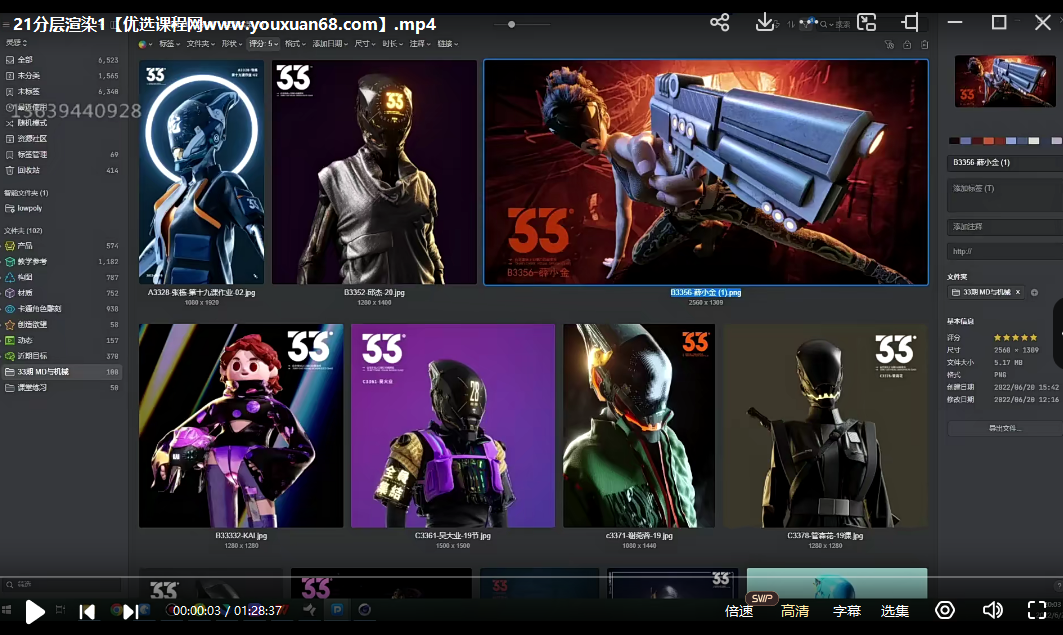Enable 随机模式 random mode in sidebar
The height and width of the screenshot is (635, 1063).
coord(32,123)
